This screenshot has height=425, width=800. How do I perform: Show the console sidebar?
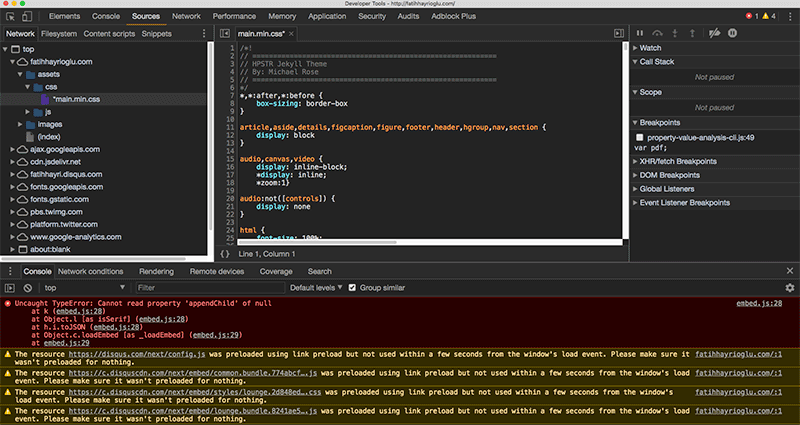(x=10, y=288)
